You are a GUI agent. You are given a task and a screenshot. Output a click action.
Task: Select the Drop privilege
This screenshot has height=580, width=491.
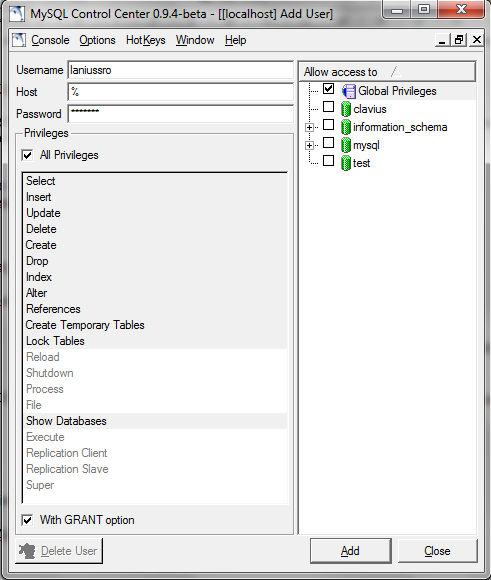155,261
